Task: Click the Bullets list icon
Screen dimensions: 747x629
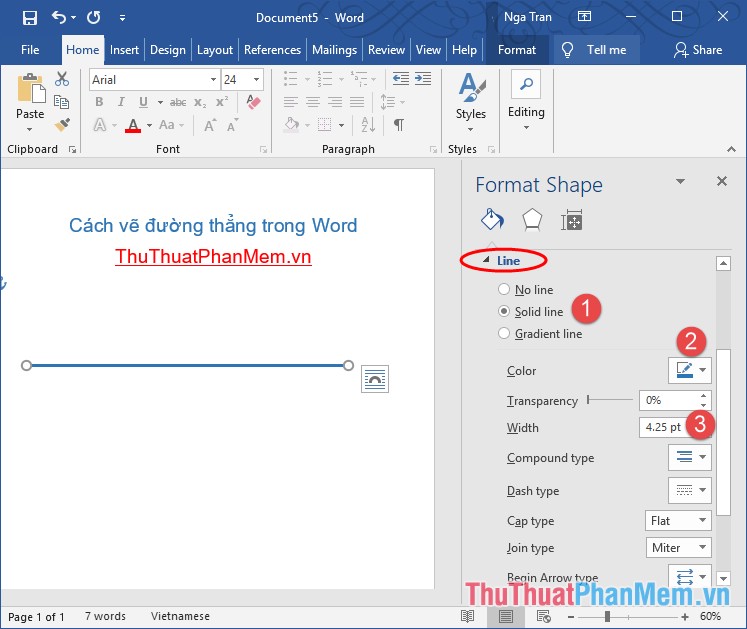Action: (x=291, y=79)
